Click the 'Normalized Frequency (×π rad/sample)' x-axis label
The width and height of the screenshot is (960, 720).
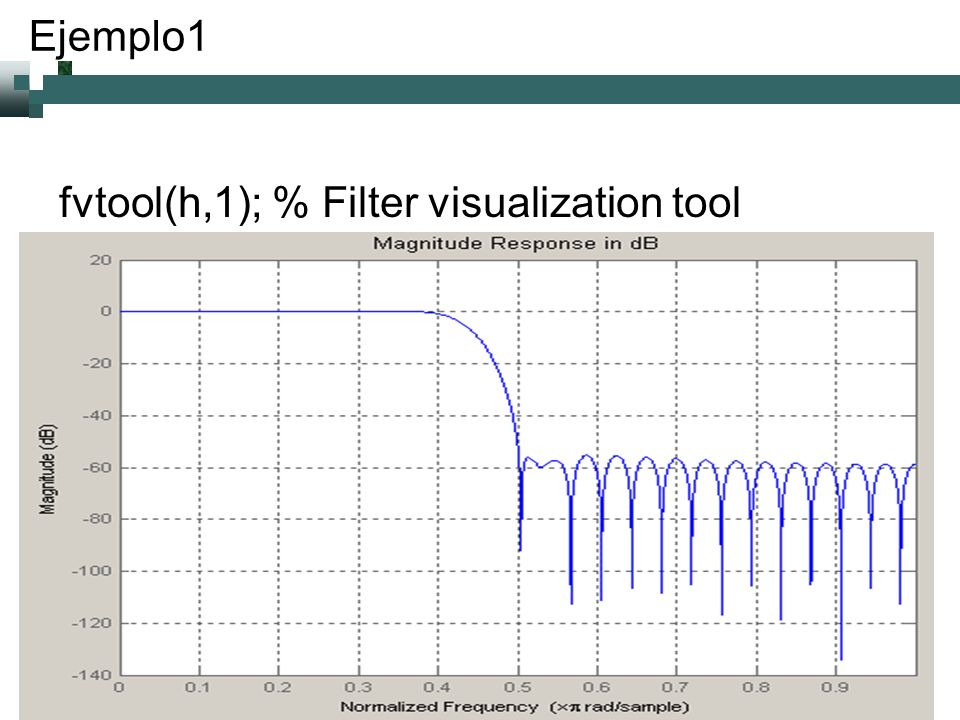[x=515, y=707]
